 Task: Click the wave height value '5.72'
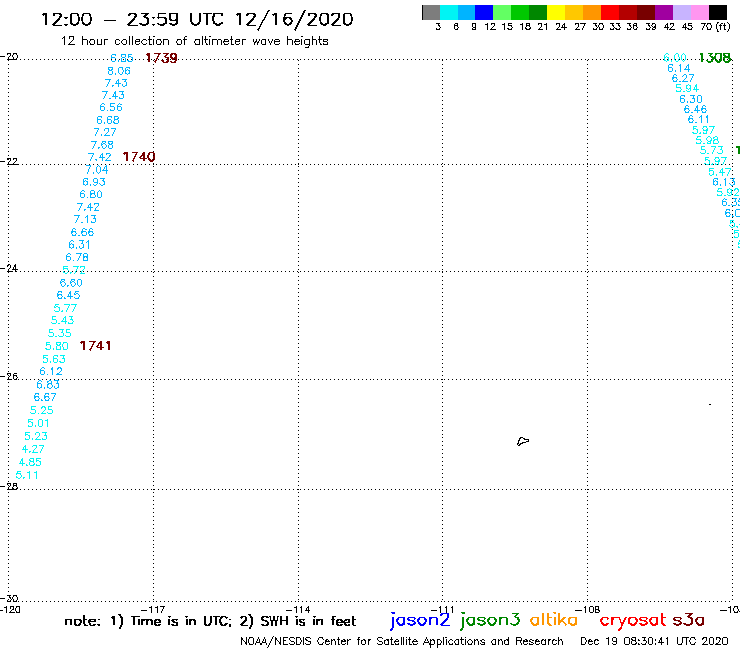pos(74,270)
